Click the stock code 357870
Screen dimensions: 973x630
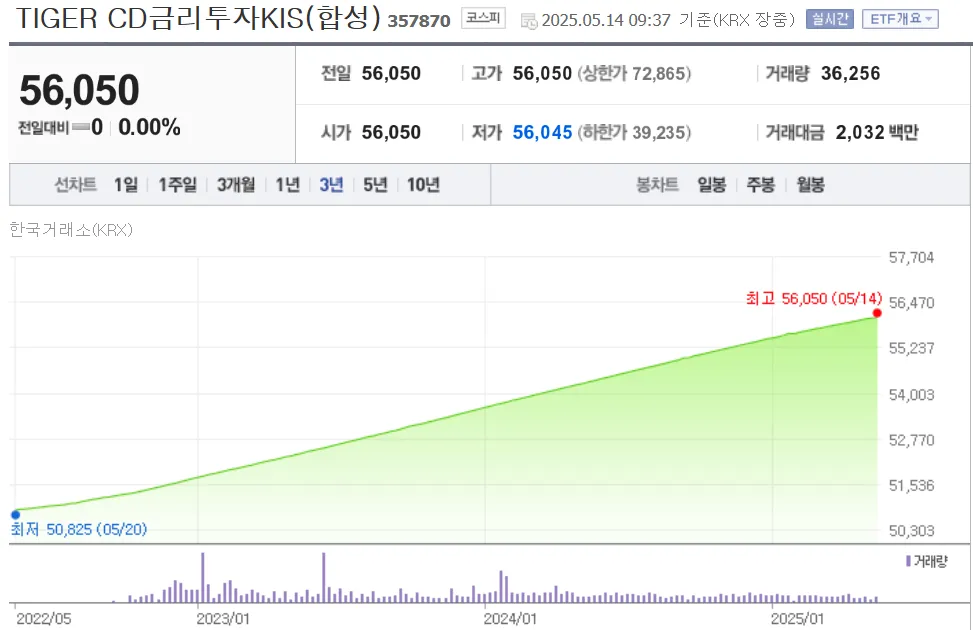pyautogui.click(x=419, y=21)
